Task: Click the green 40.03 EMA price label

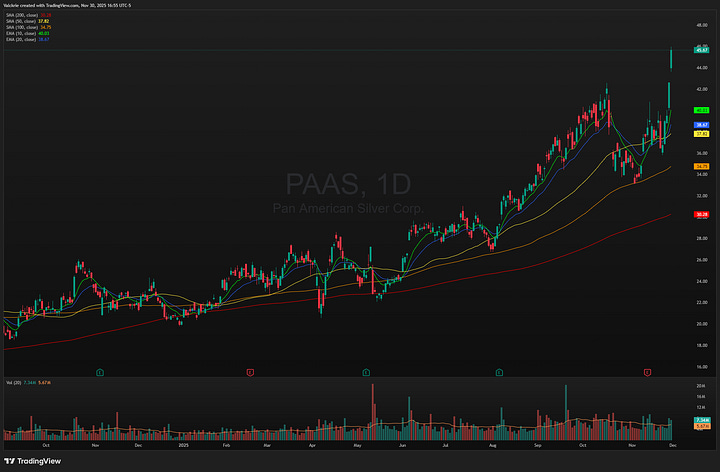Action: pyautogui.click(x=702, y=110)
